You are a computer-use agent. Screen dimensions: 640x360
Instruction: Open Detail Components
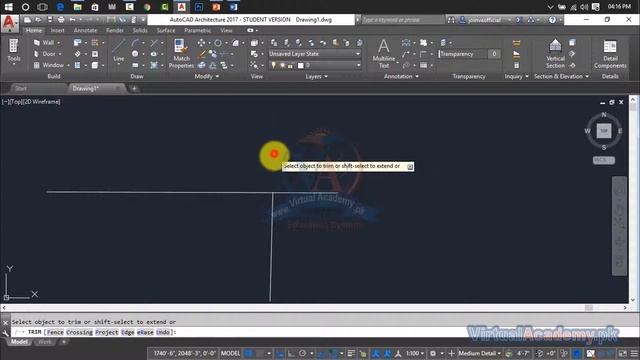click(x=610, y=53)
